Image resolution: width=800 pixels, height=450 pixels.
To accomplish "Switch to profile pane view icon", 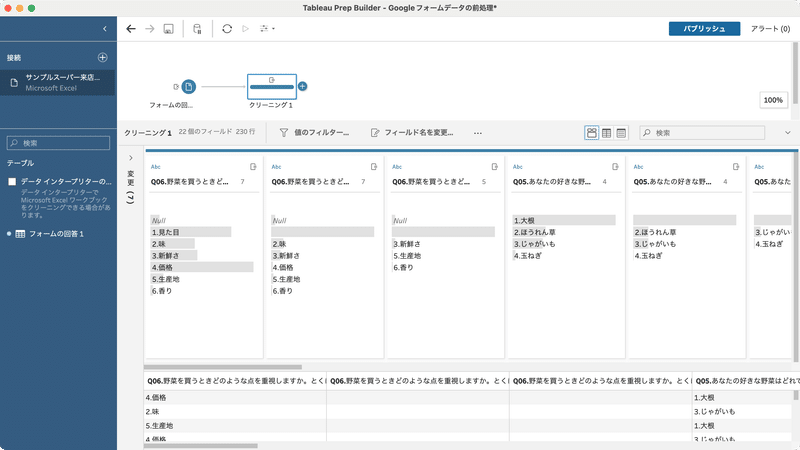I will coord(591,133).
